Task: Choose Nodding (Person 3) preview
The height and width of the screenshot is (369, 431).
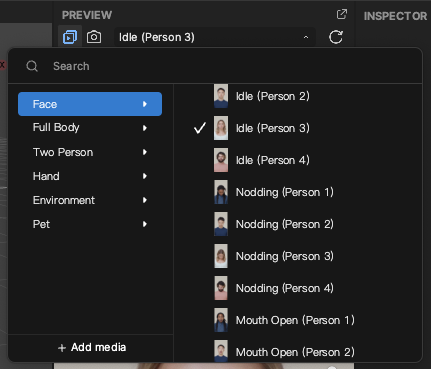Action: tap(298, 256)
